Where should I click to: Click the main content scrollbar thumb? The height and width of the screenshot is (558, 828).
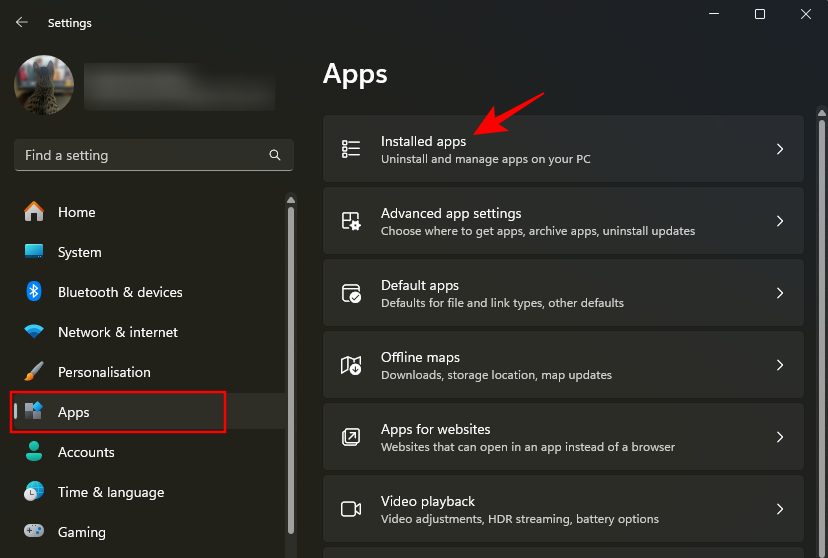tap(822, 338)
